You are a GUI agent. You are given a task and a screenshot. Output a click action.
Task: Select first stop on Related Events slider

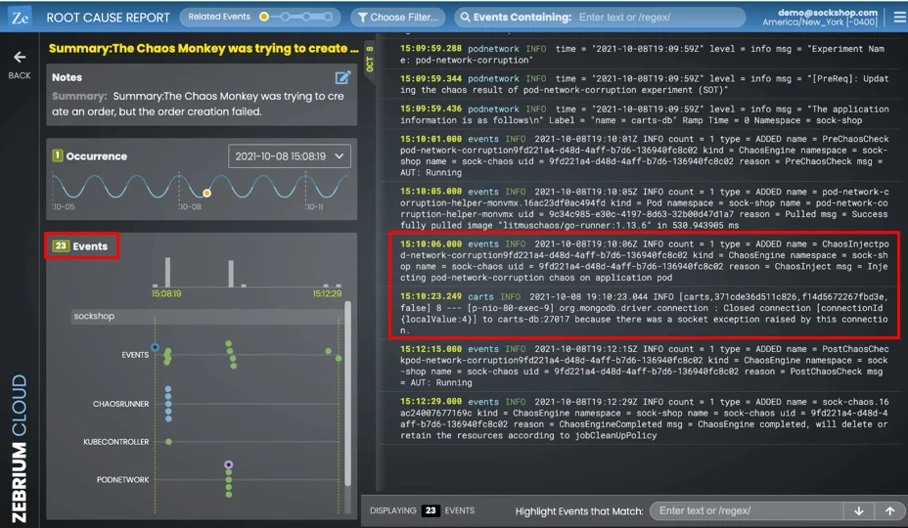264,17
